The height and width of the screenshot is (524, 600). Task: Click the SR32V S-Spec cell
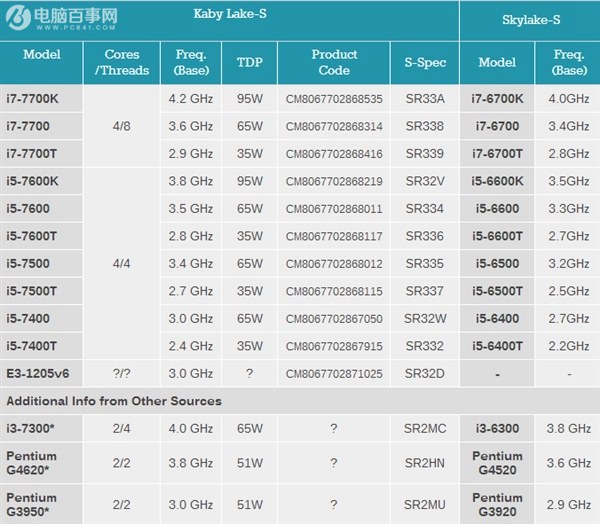pos(425,181)
